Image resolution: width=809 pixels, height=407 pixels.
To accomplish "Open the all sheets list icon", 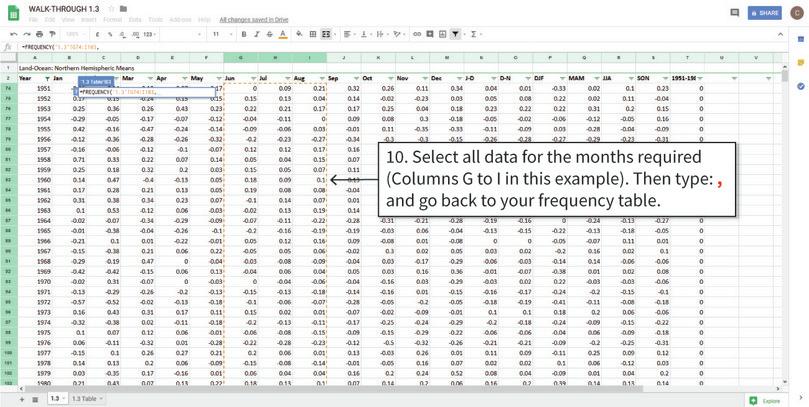I will point(35,399).
